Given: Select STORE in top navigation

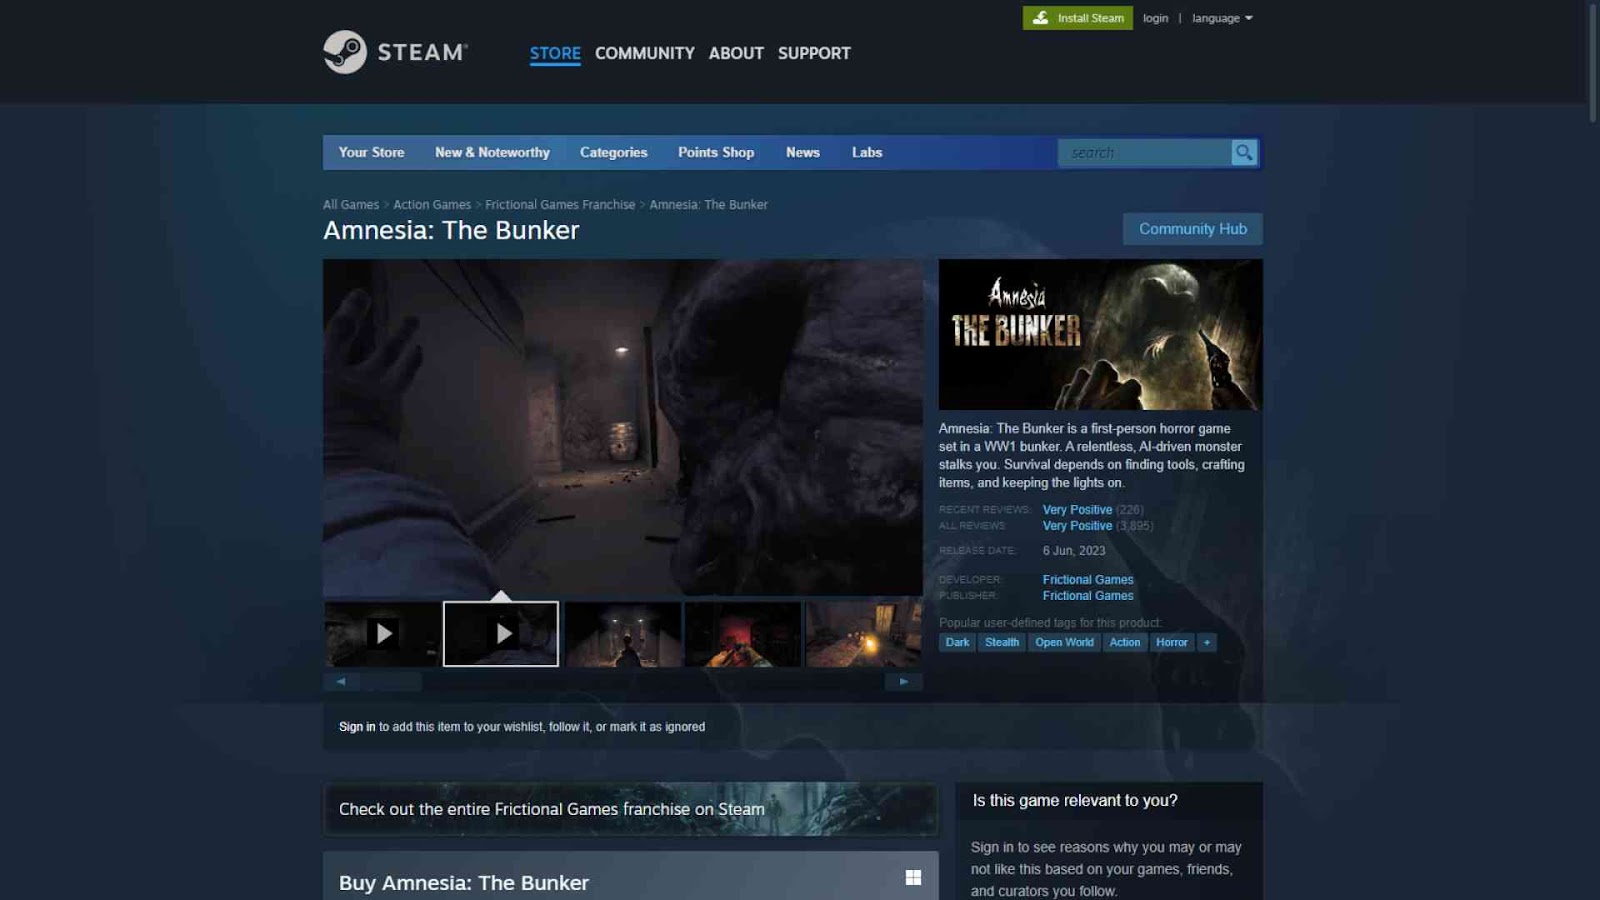Looking at the screenshot, I should pos(555,53).
